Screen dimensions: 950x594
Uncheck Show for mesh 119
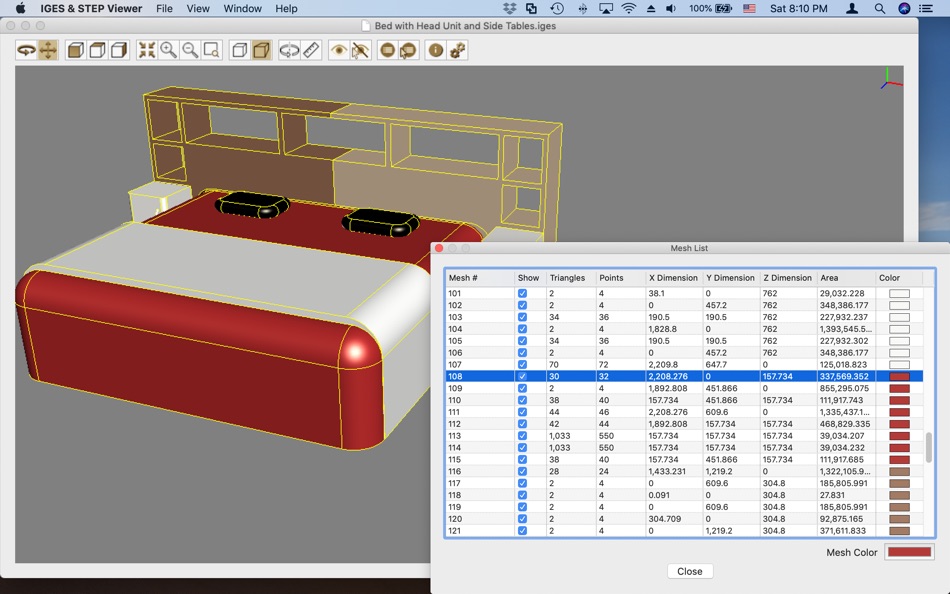click(522, 507)
